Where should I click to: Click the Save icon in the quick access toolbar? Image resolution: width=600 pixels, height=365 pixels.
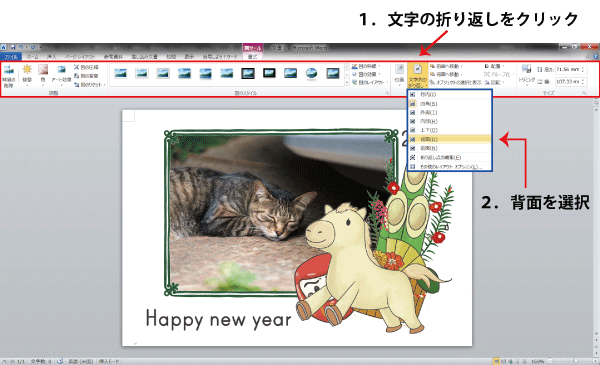pyautogui.click(x=13, y=47)
